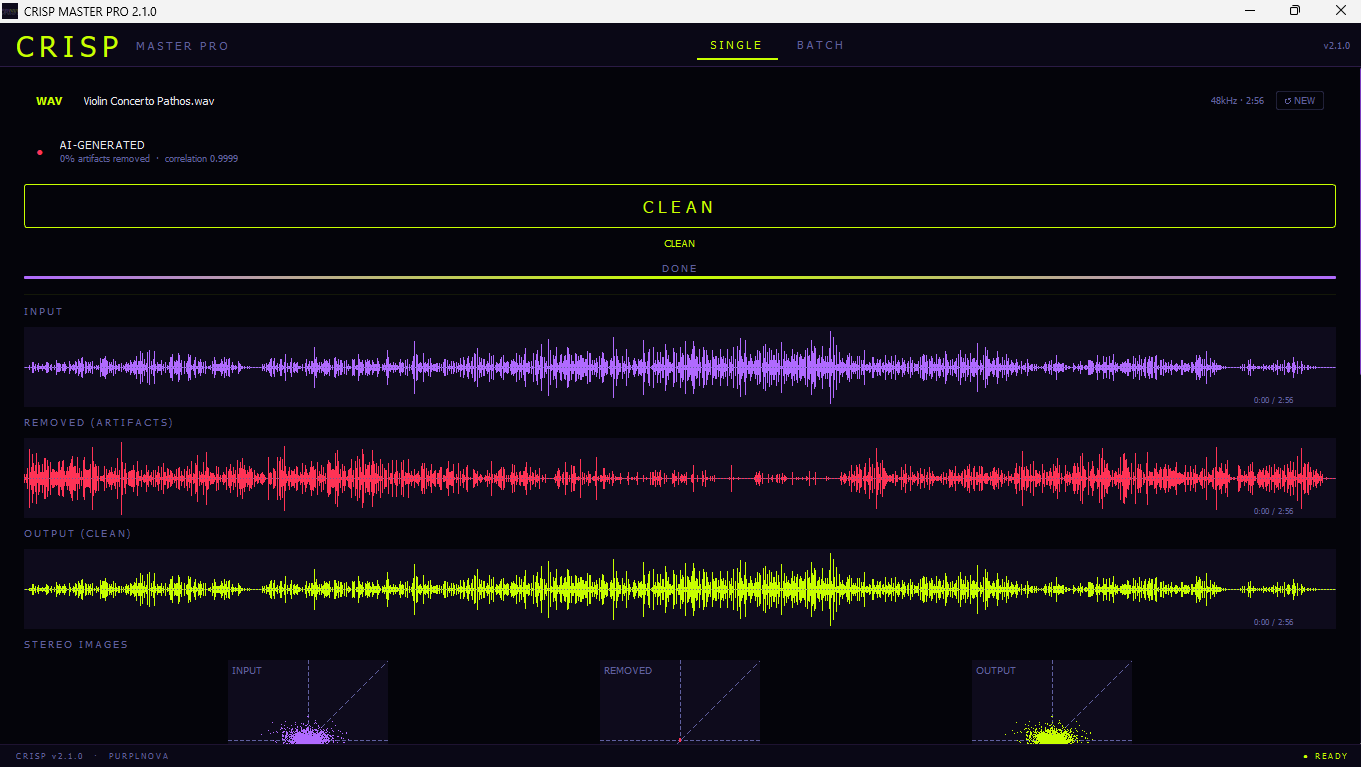The width and height of the screenshot is (1361, 767).
Task: Toggle the CLEAN mode label below the button
Action: point(679,243)
